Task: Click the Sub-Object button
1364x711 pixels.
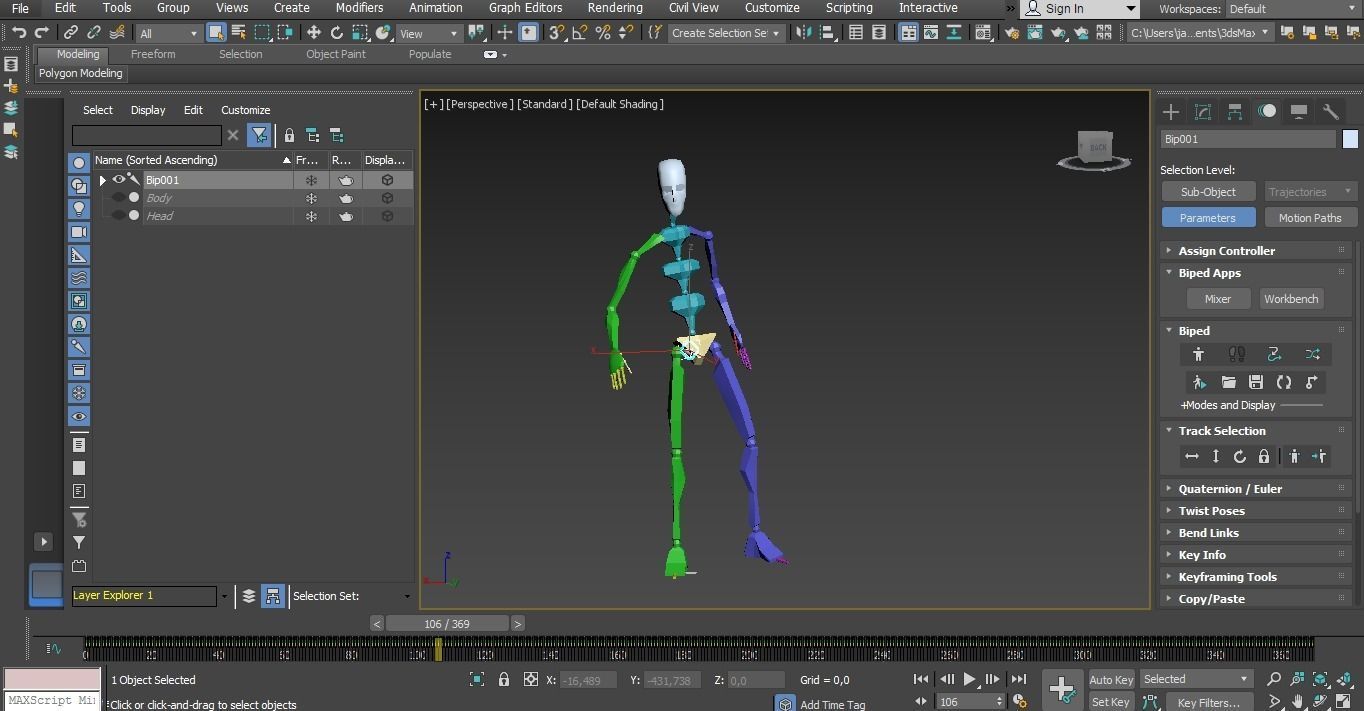Action: pyautogui.click(x=1208, y=192)
